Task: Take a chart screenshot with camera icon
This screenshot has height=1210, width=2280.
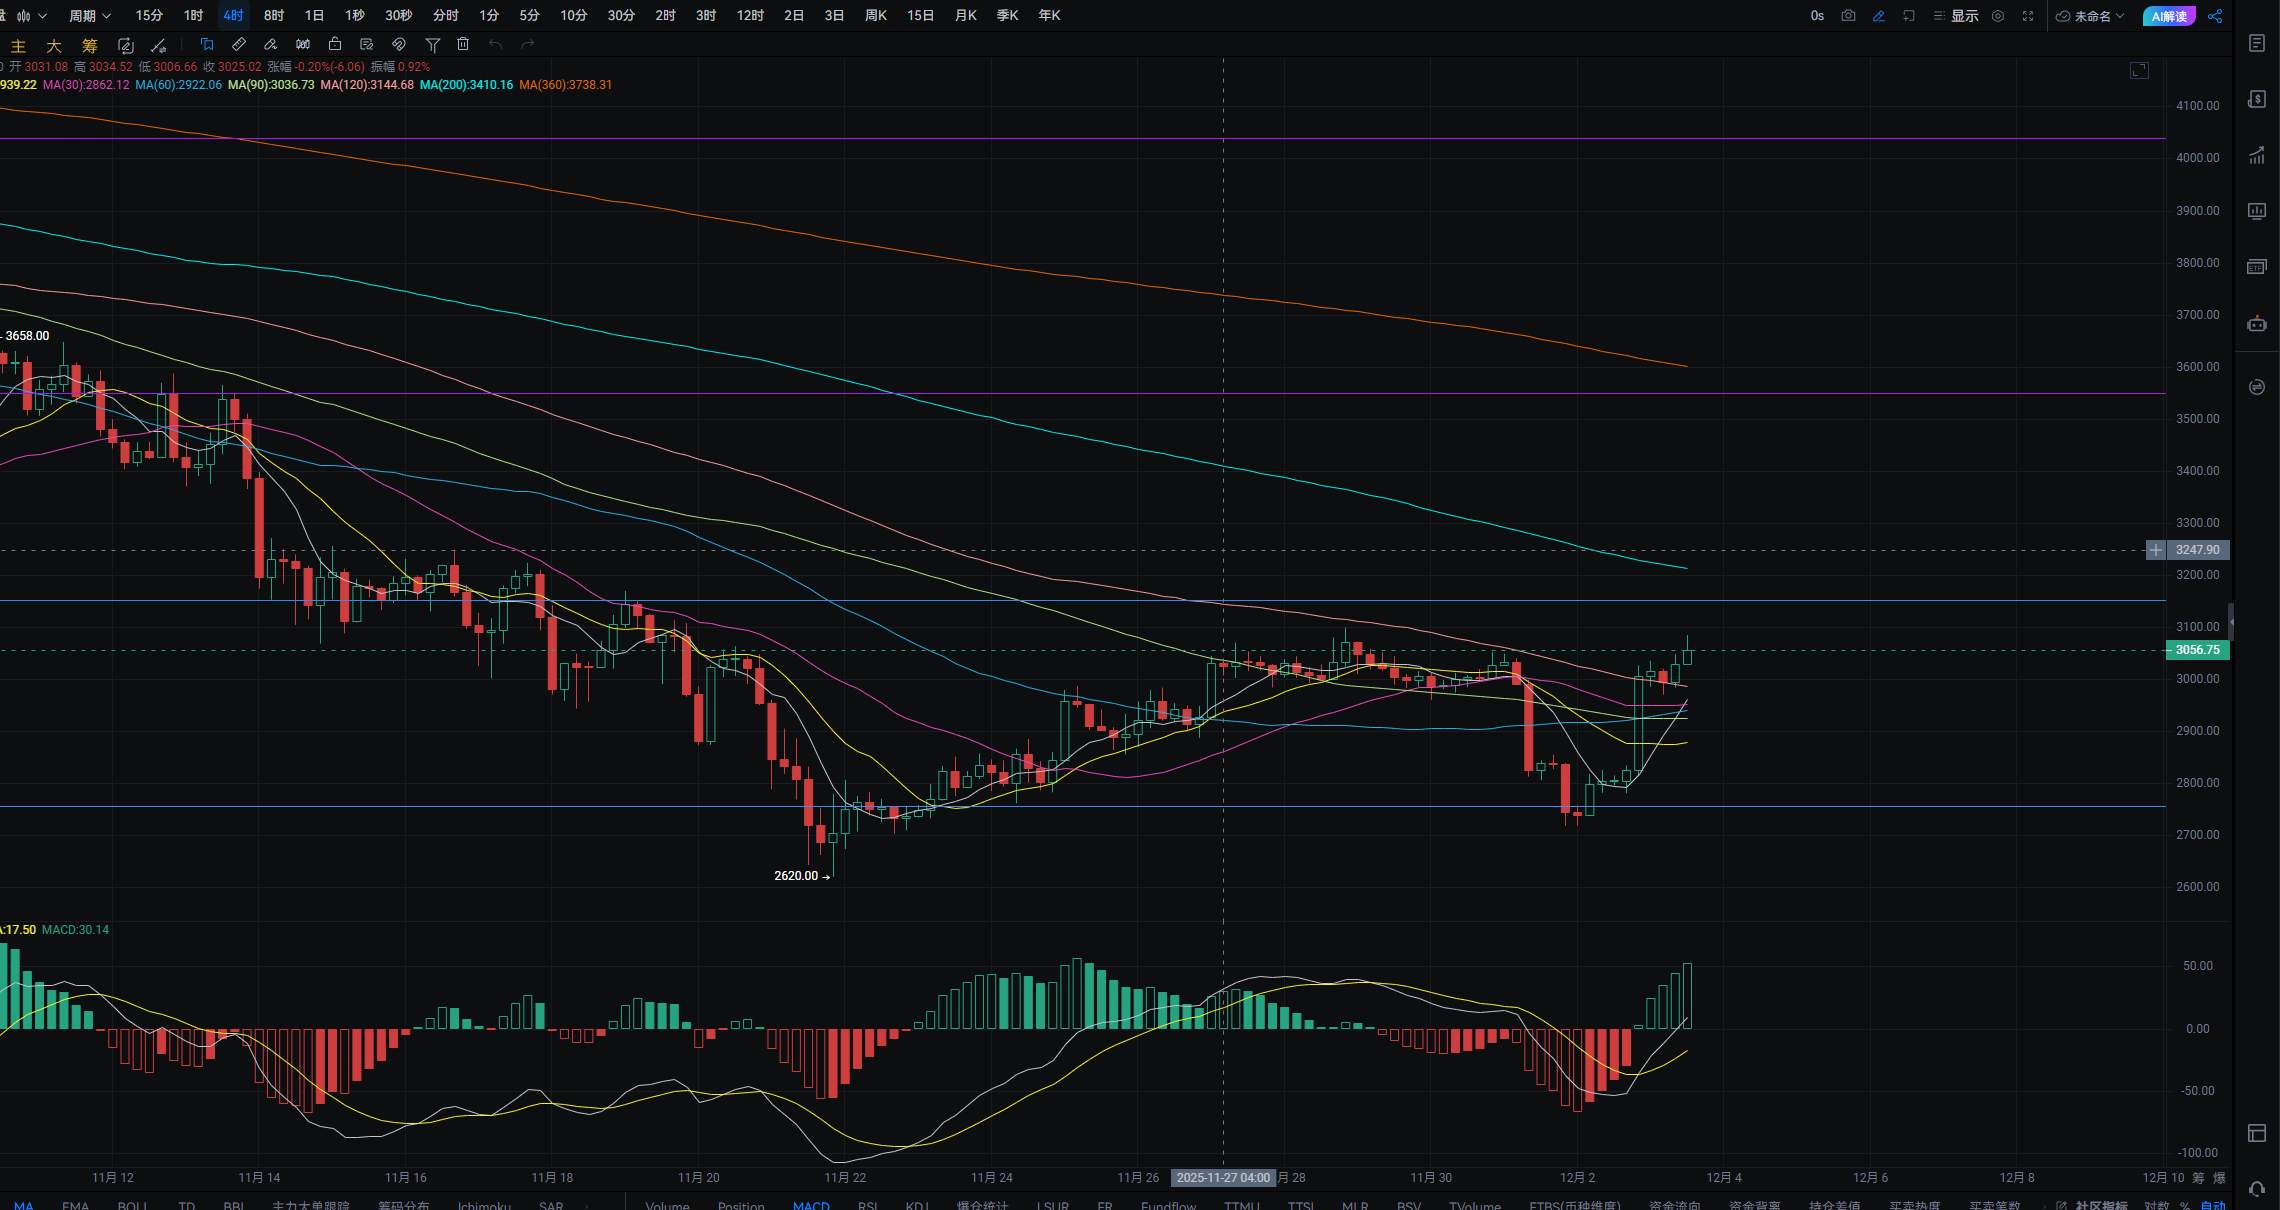Action: [1848, 16]
